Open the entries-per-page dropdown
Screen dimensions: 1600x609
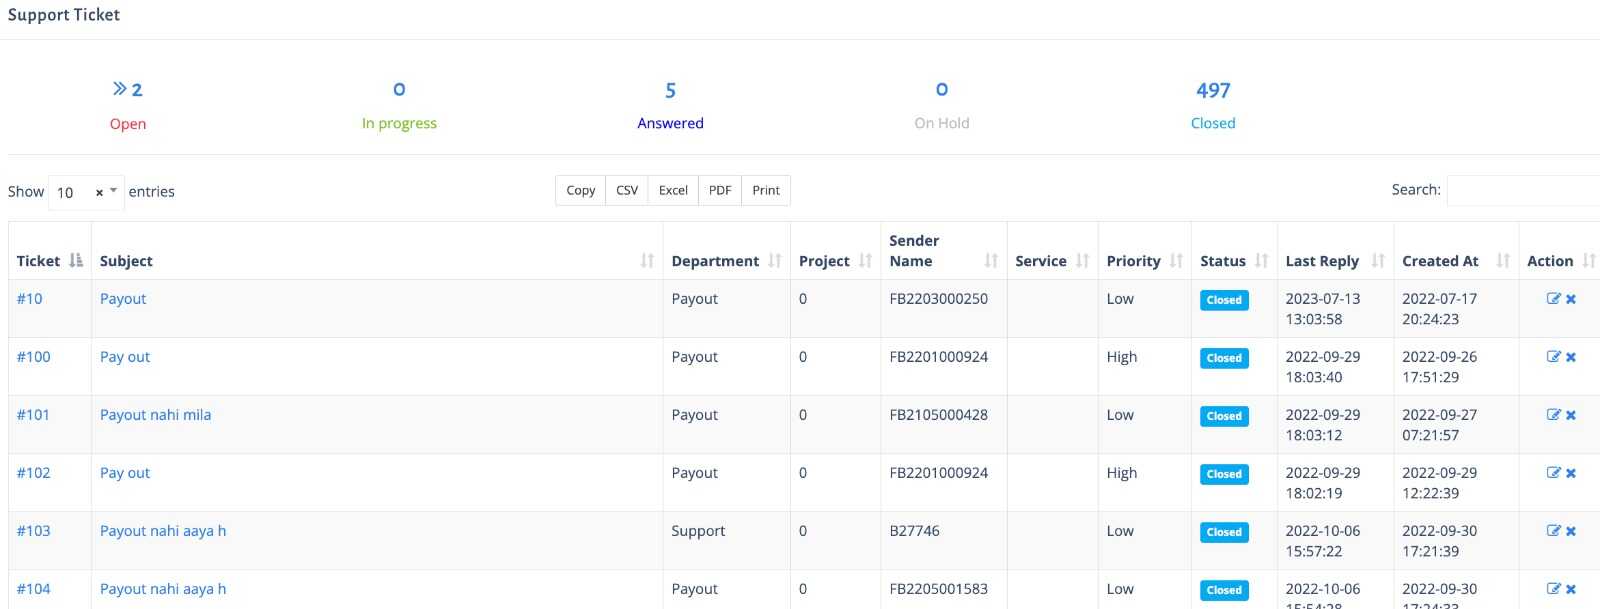[x=114, y=191]
